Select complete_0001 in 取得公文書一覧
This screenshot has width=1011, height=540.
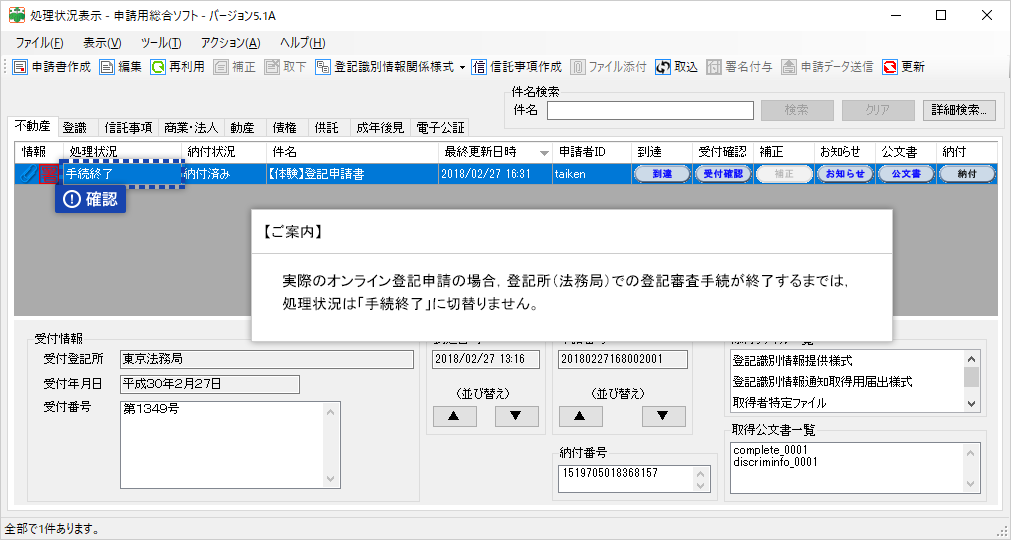point(771,450)
